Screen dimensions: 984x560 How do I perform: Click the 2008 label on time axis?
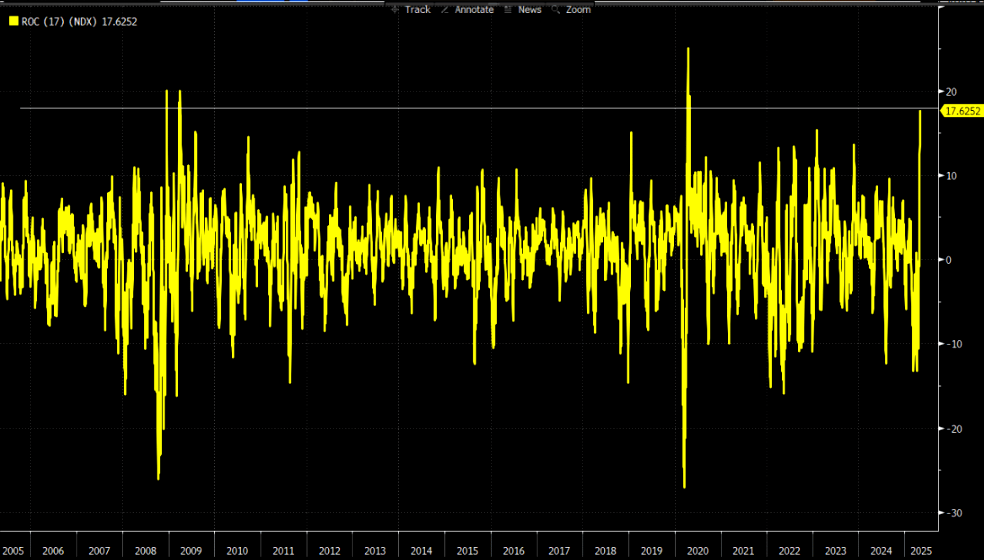click(x=145, y=551)
